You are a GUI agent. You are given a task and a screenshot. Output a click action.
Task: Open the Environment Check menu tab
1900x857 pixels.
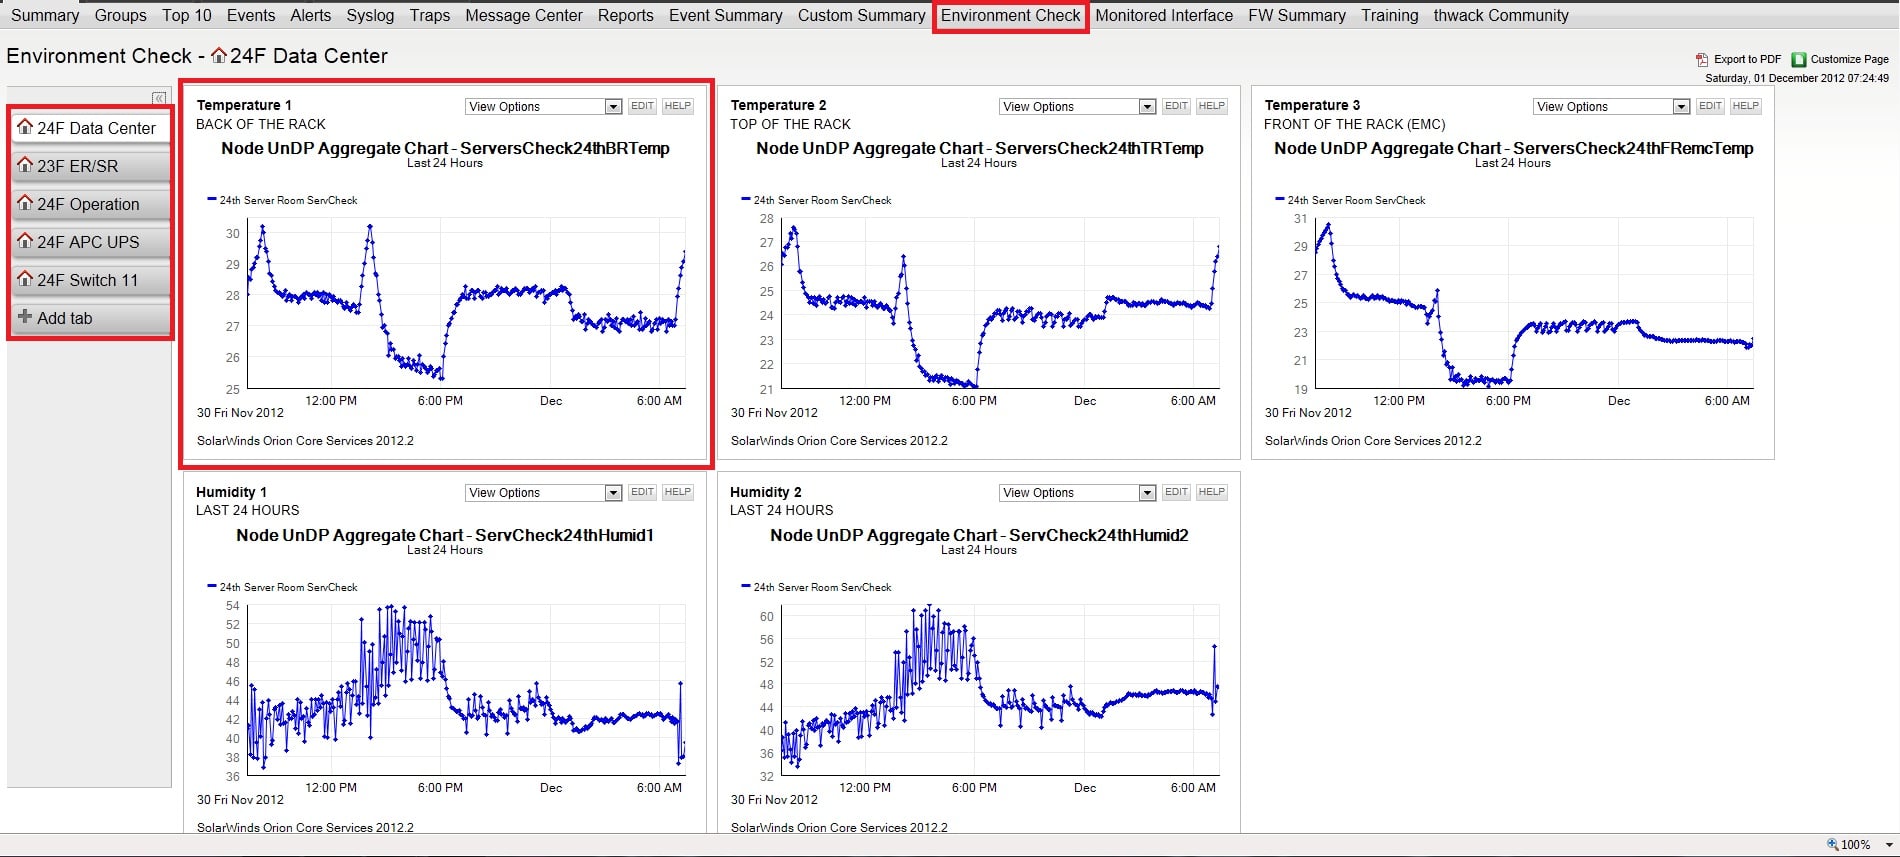coord(1010,16)
